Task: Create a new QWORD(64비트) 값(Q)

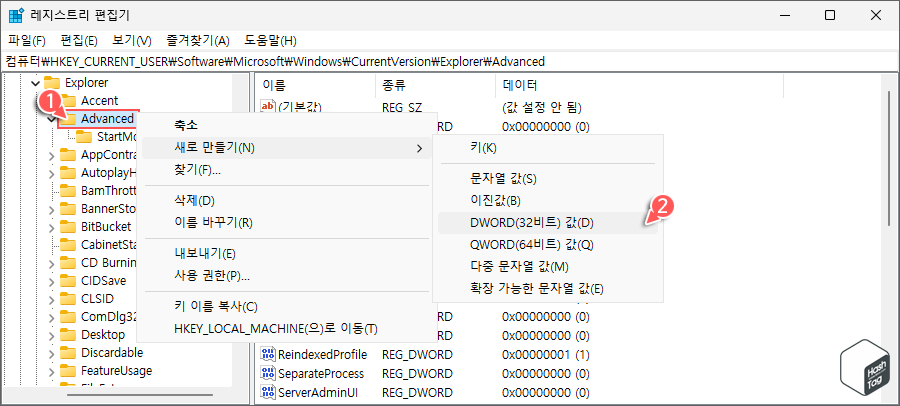Action: (548, 245)
